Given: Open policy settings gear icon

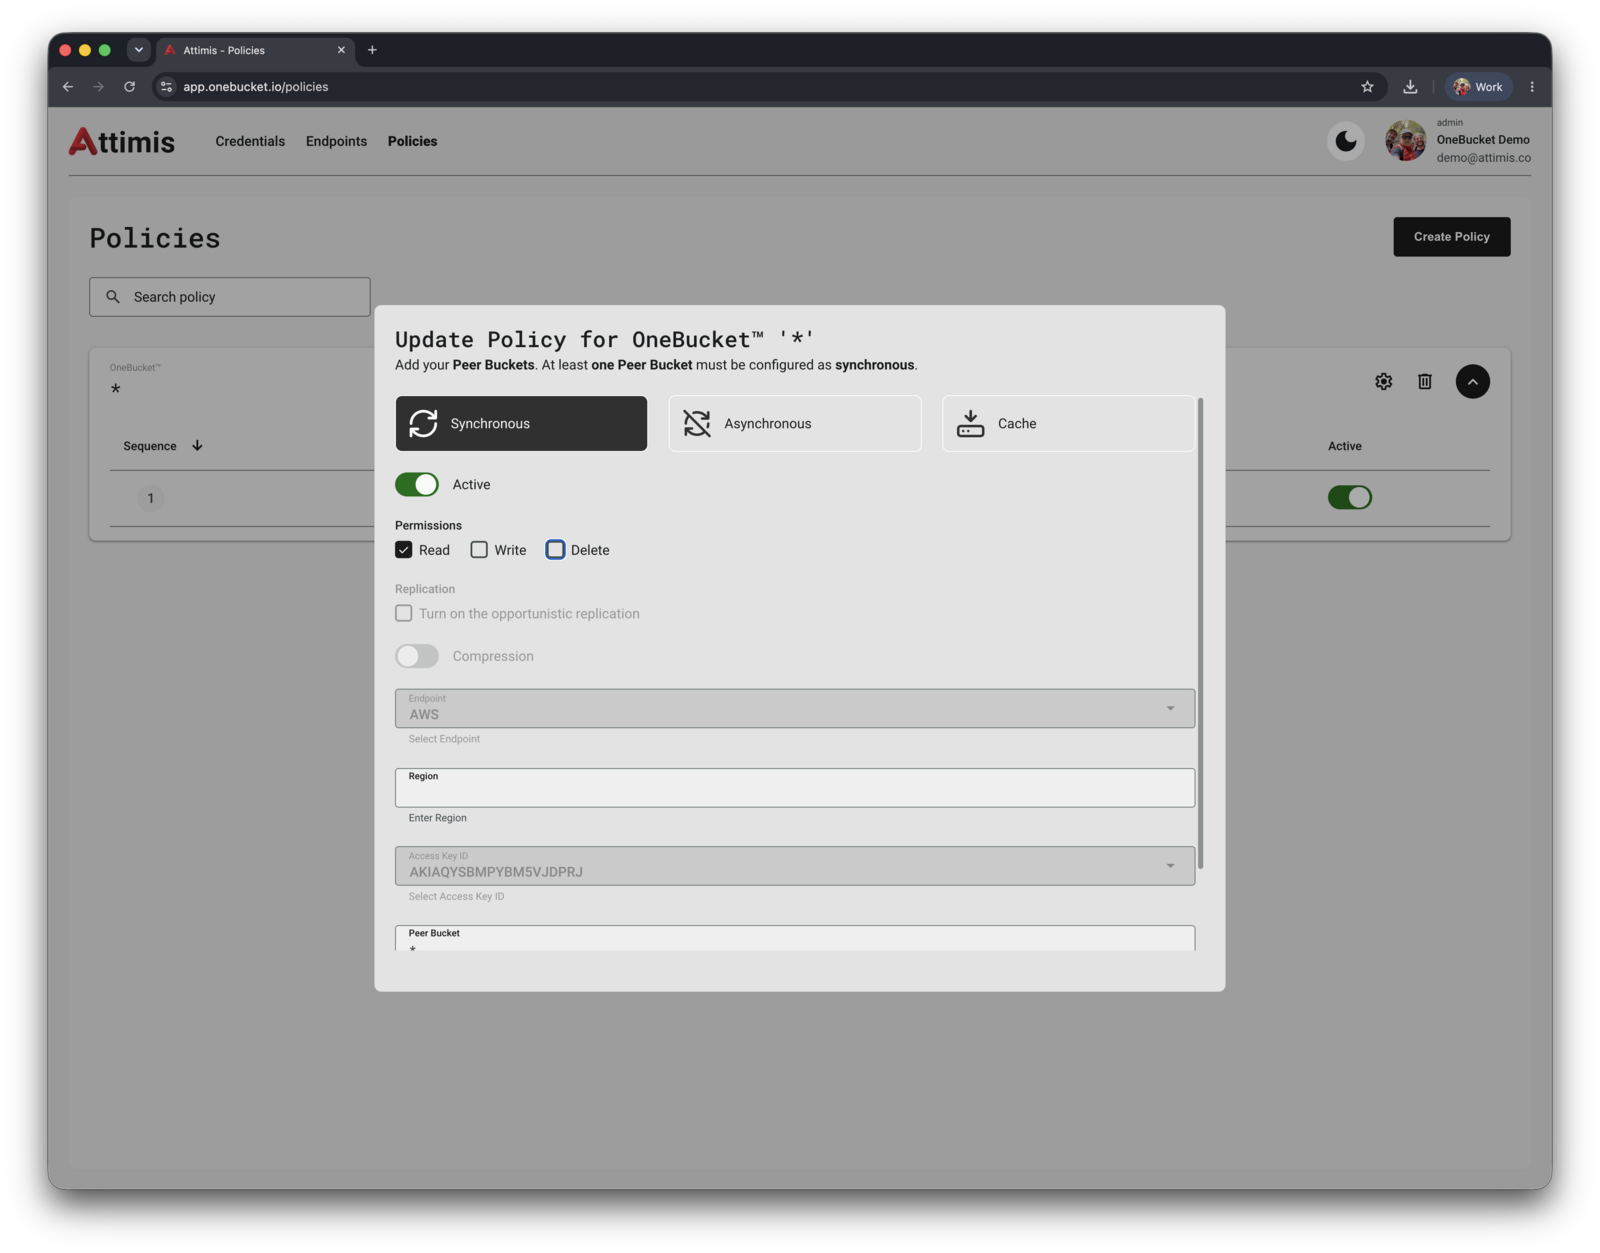Looking at the screenshot, I should 1383,381.
